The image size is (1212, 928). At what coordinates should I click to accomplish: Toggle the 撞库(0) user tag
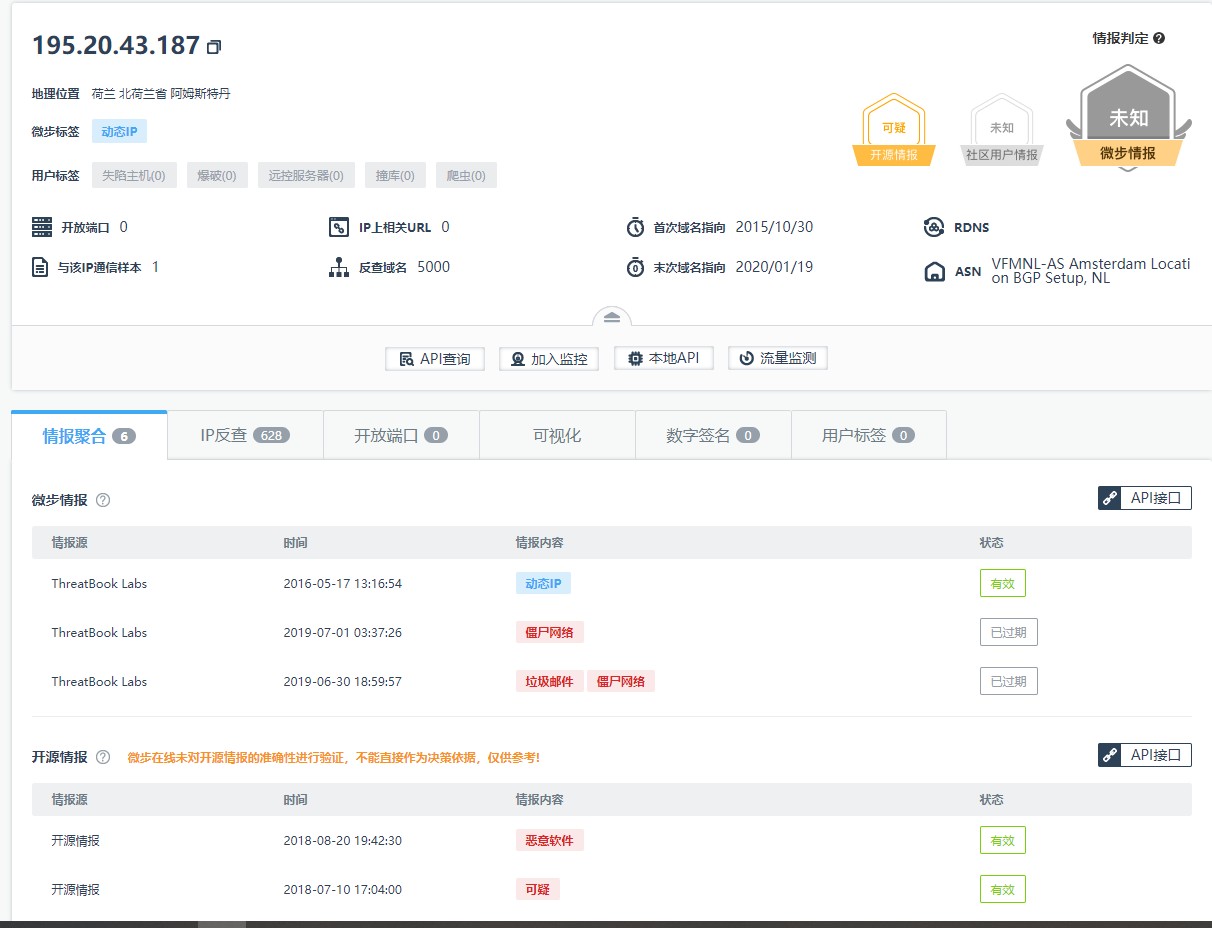[395, 176]
